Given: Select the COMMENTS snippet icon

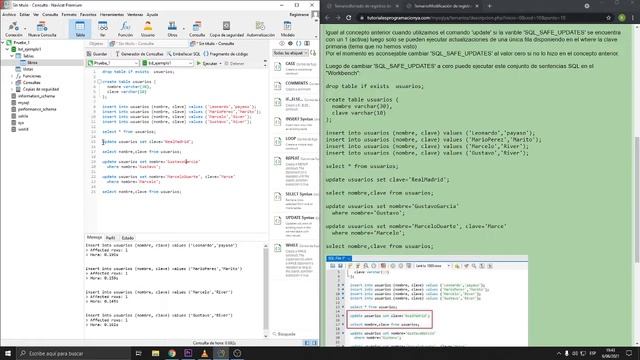Looking at the screenshot, I should (x=278, y=86).
